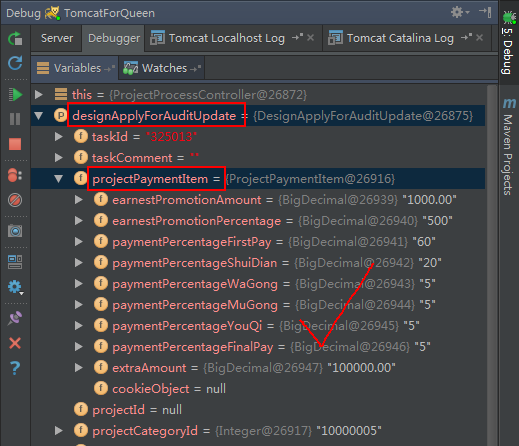This screenshot has height=446, width=519.
Task: Expand the projectCategoryId node
Action: tap(59, 431)
